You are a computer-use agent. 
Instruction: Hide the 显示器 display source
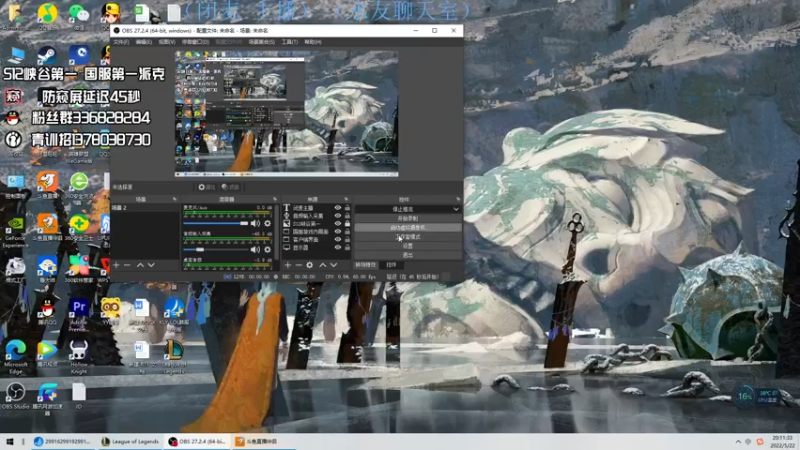point(338,247)
